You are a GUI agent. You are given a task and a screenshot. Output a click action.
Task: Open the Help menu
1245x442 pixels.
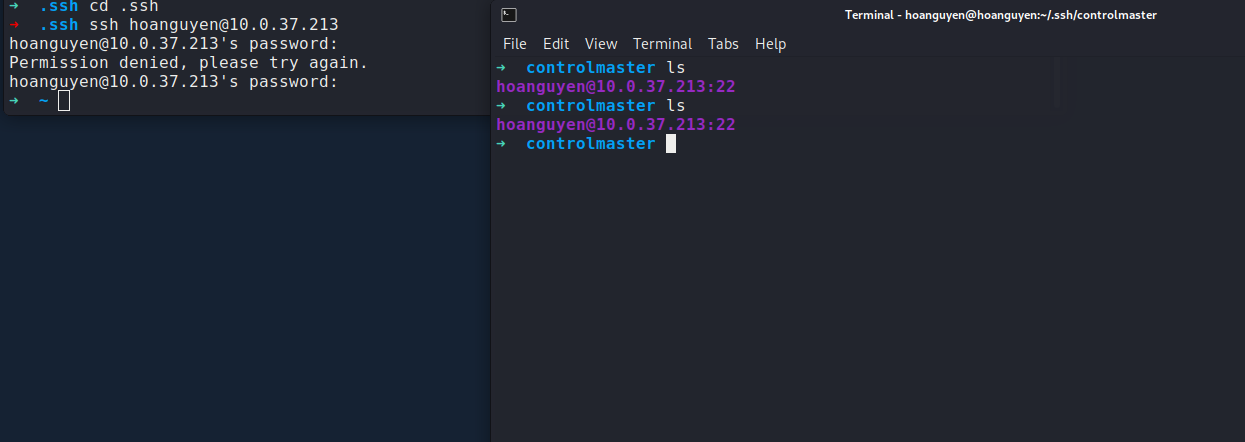point(770,44)
